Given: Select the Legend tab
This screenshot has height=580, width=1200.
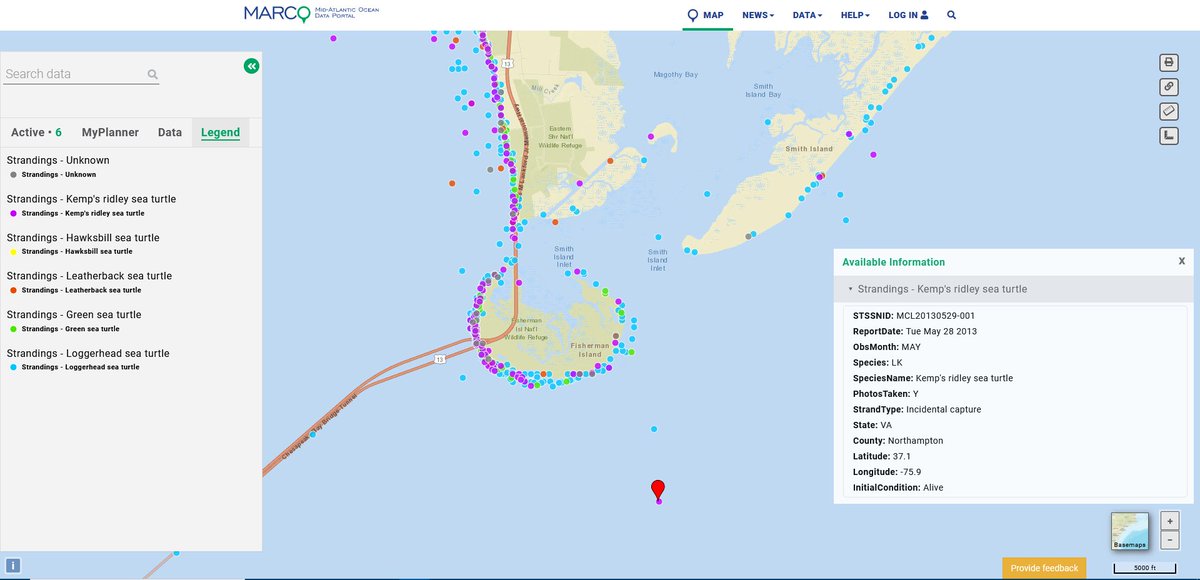Looking at the screenshot, I should click(x=220, y=132).
